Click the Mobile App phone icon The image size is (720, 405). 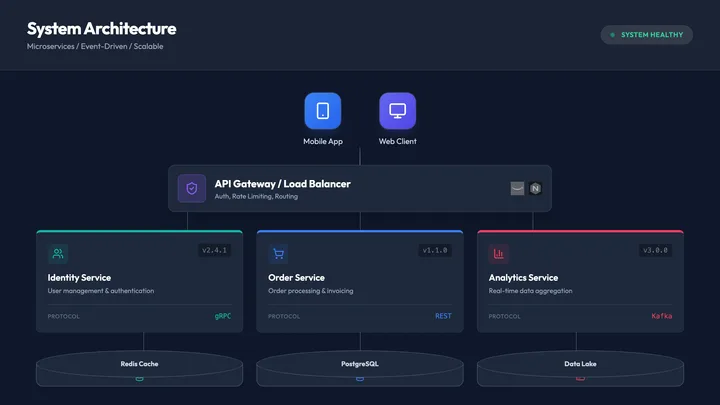[x=323, y=111]
